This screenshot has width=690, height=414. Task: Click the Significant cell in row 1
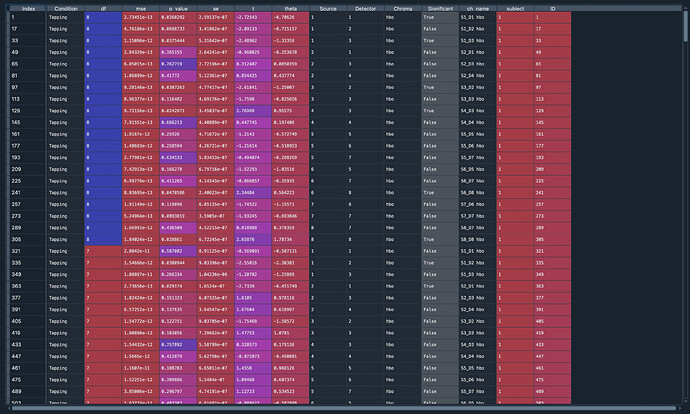(440, 17)
